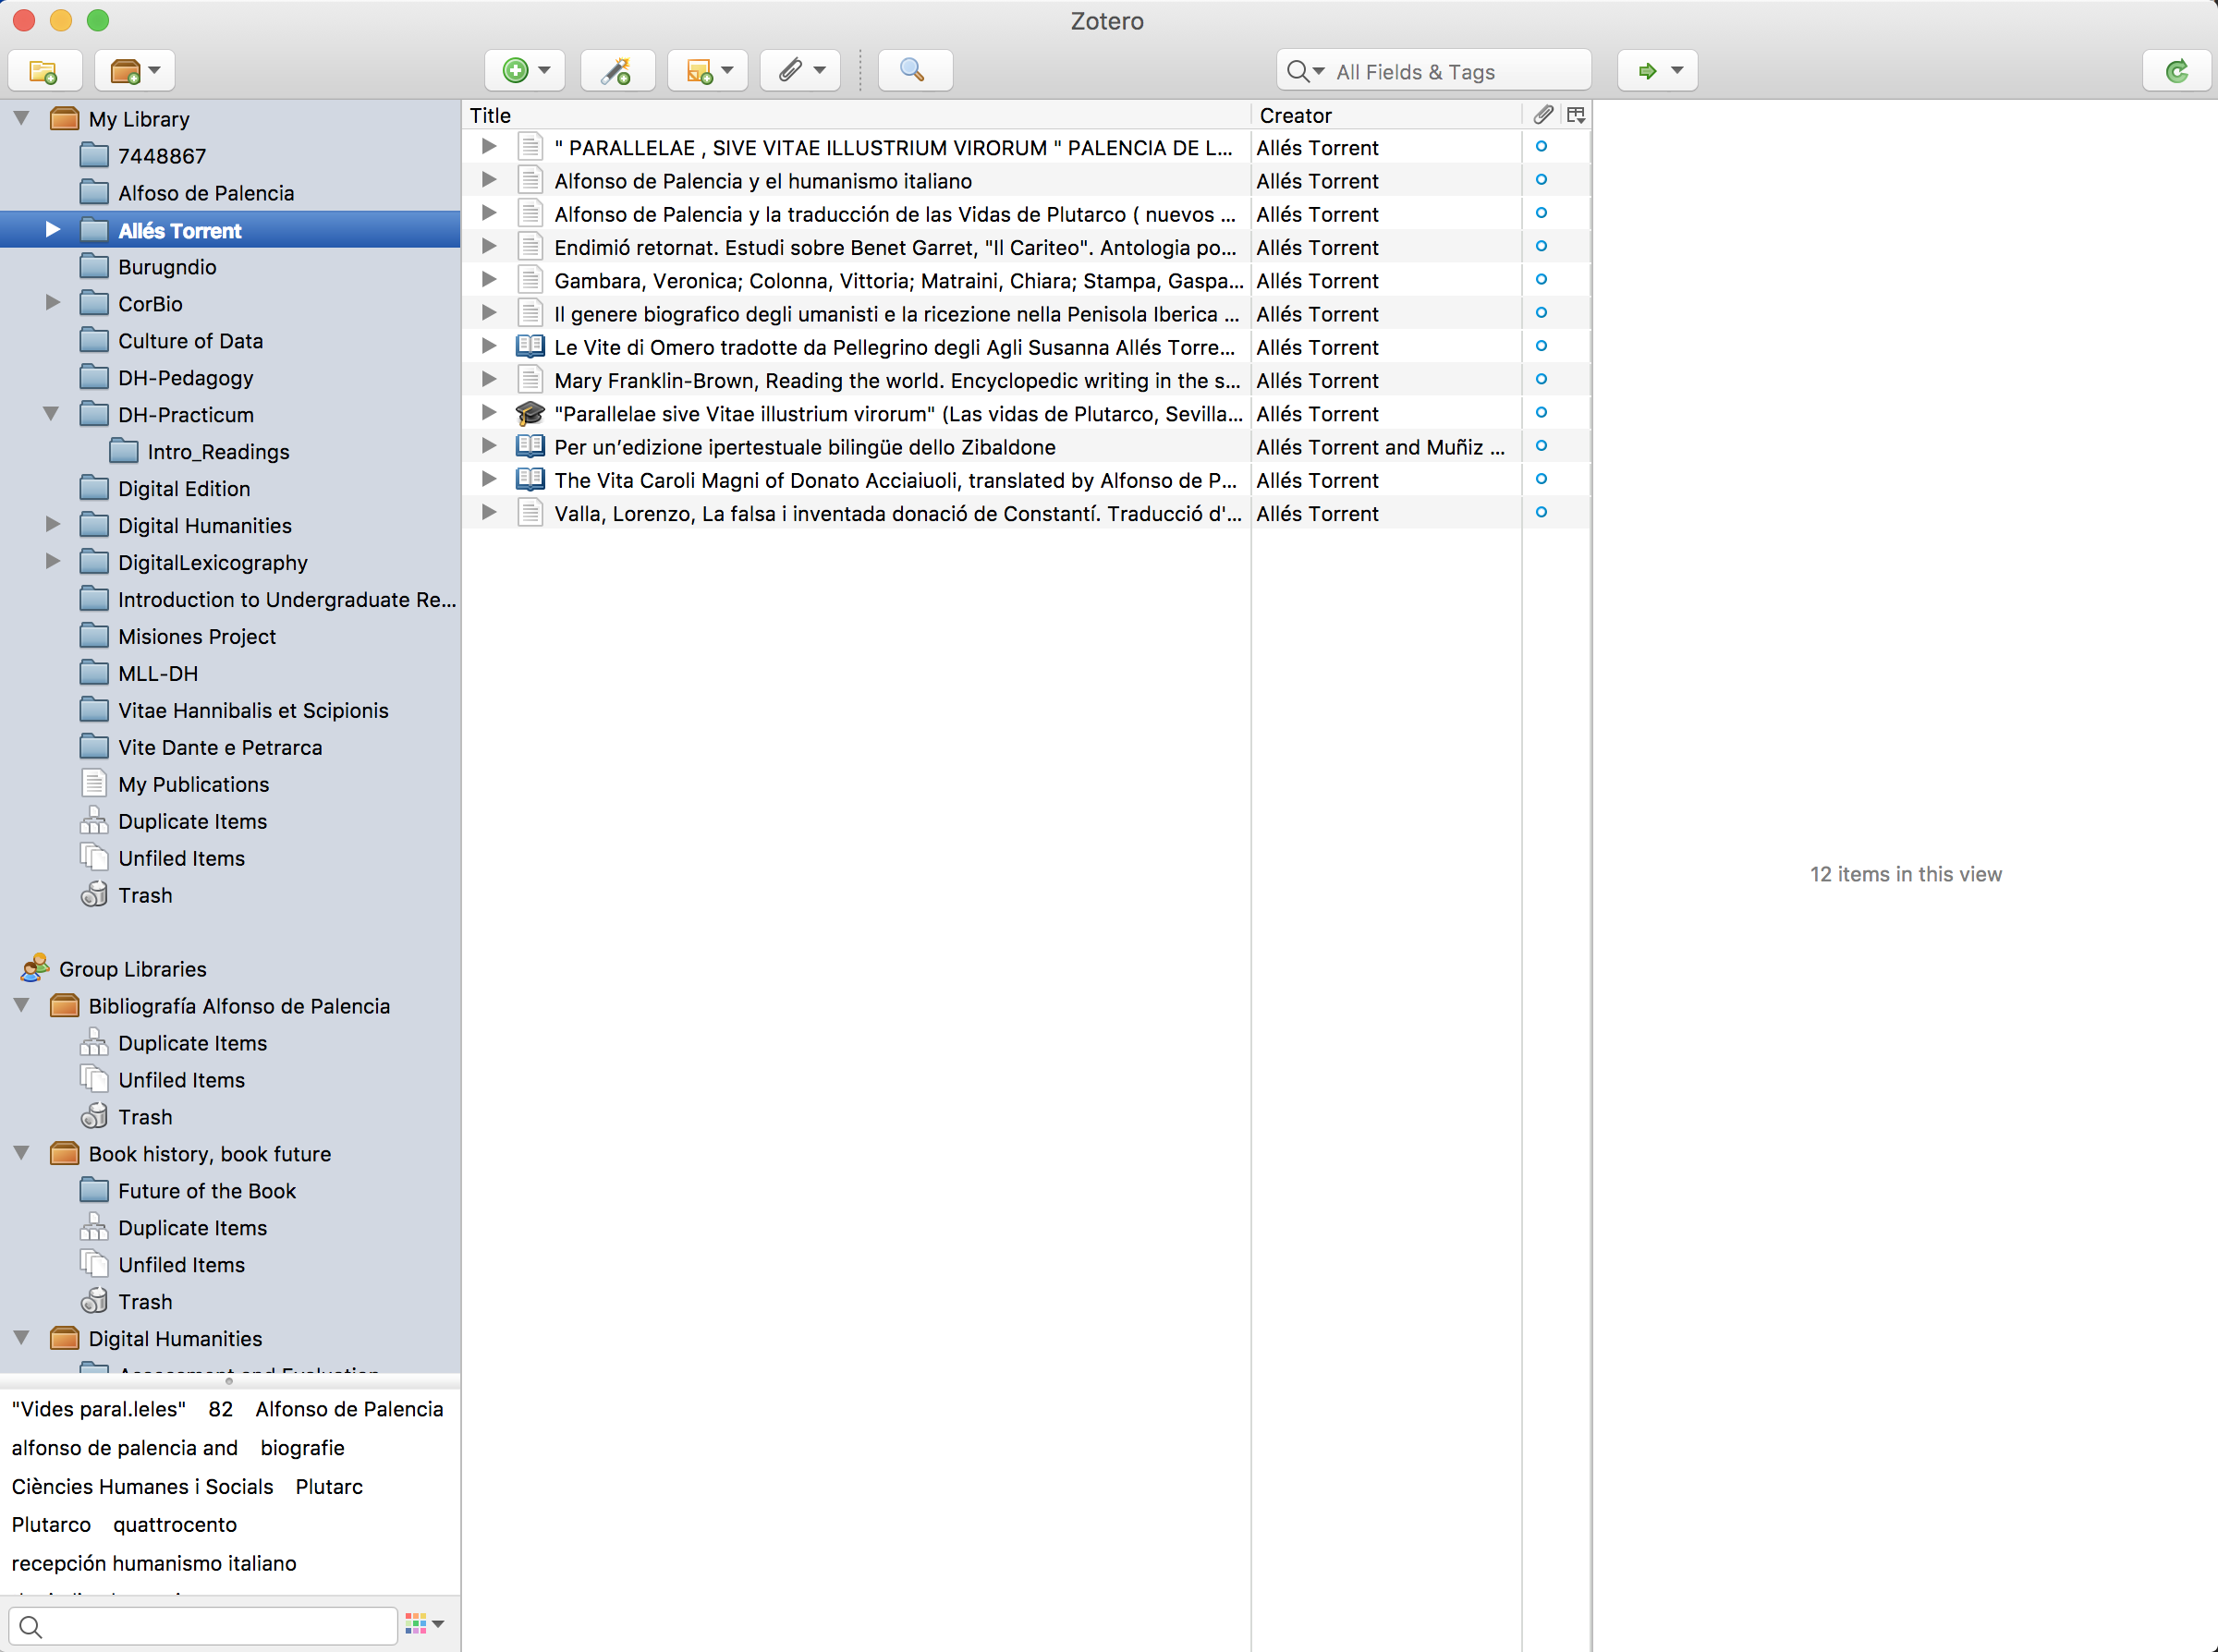This screenshot has width=2218, height=1652.
Task: Click book icon of The Vita Caroli Magni
Action: pos(530,480)
